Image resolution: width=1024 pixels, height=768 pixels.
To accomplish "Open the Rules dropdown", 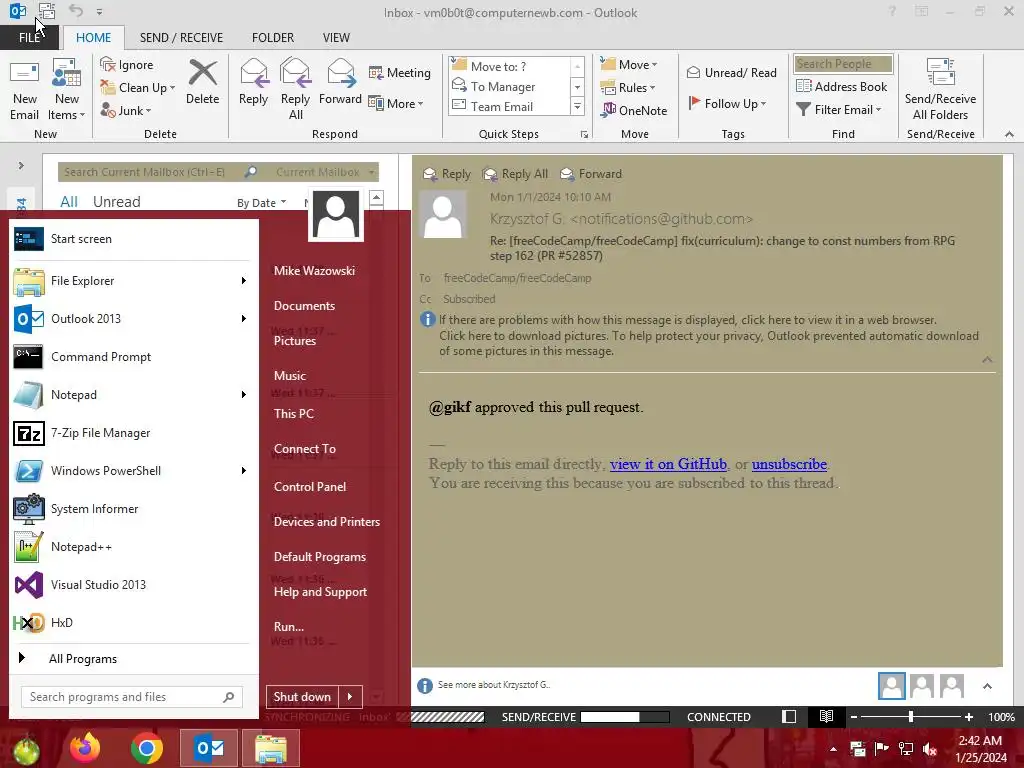I will tap(628, 87).
